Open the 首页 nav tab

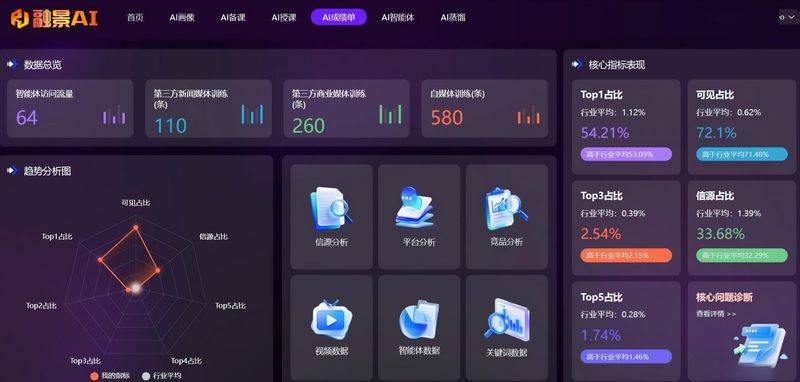coord(135,17)
